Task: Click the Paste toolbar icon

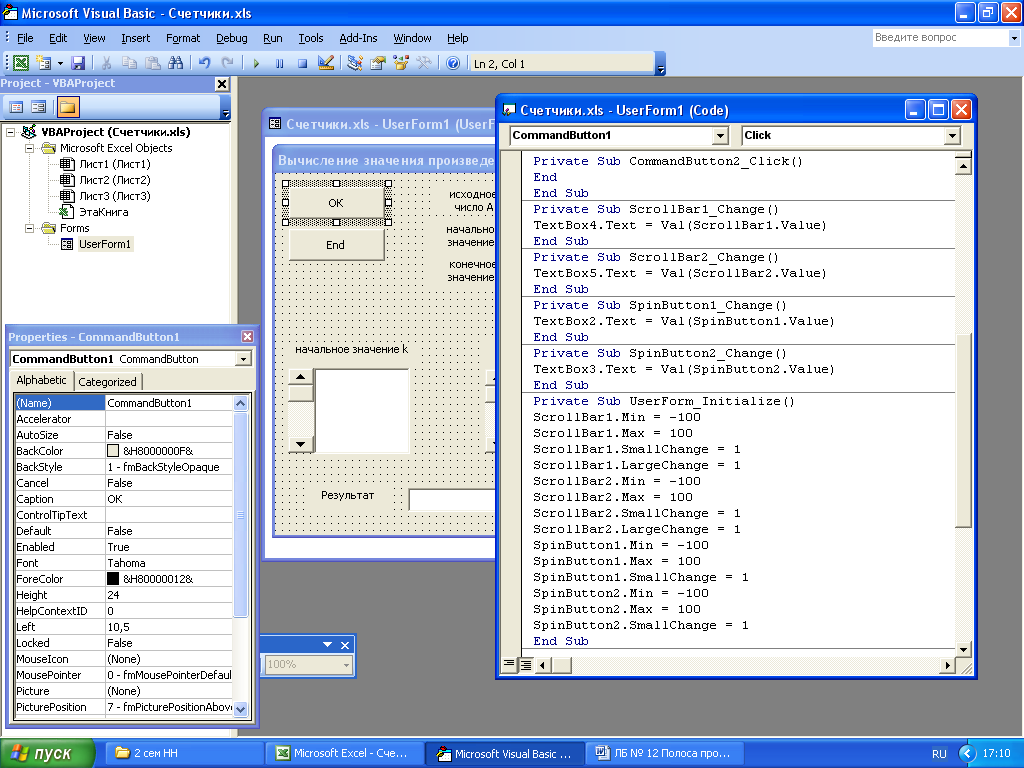Action: [x=153, y=63]
